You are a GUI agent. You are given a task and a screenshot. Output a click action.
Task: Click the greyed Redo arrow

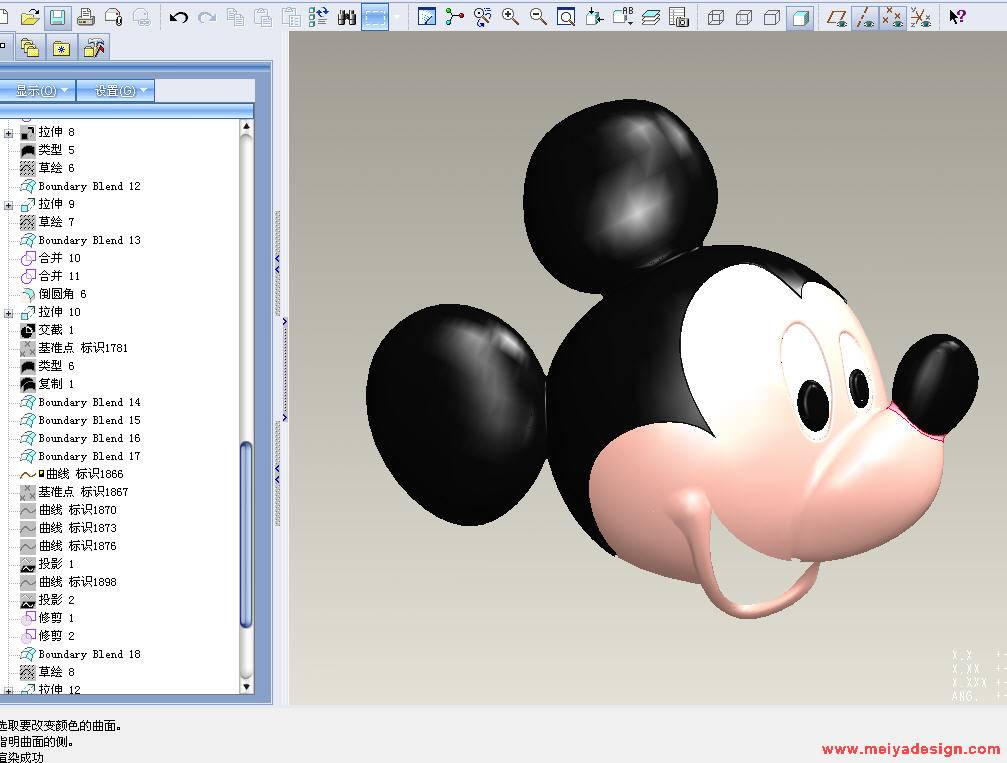coord(207,17)
